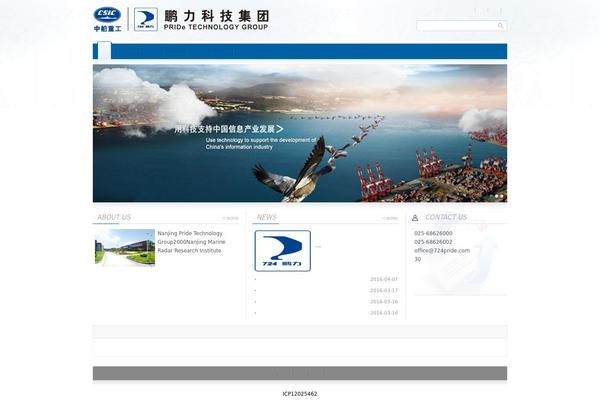
Task: Click the person icon beside CONTACT US
Action: pos(415,218)
